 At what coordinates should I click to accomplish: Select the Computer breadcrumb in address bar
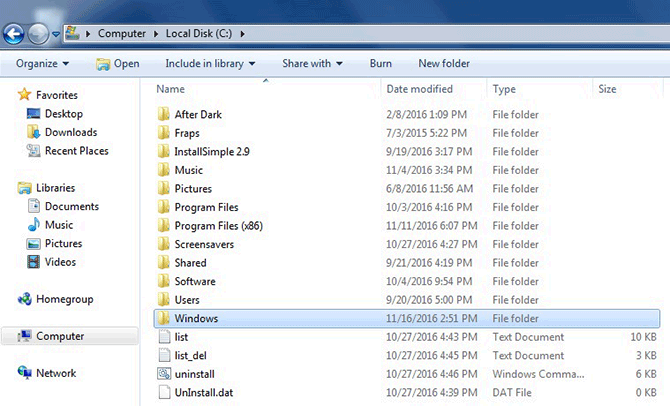(x=122, y=33)
